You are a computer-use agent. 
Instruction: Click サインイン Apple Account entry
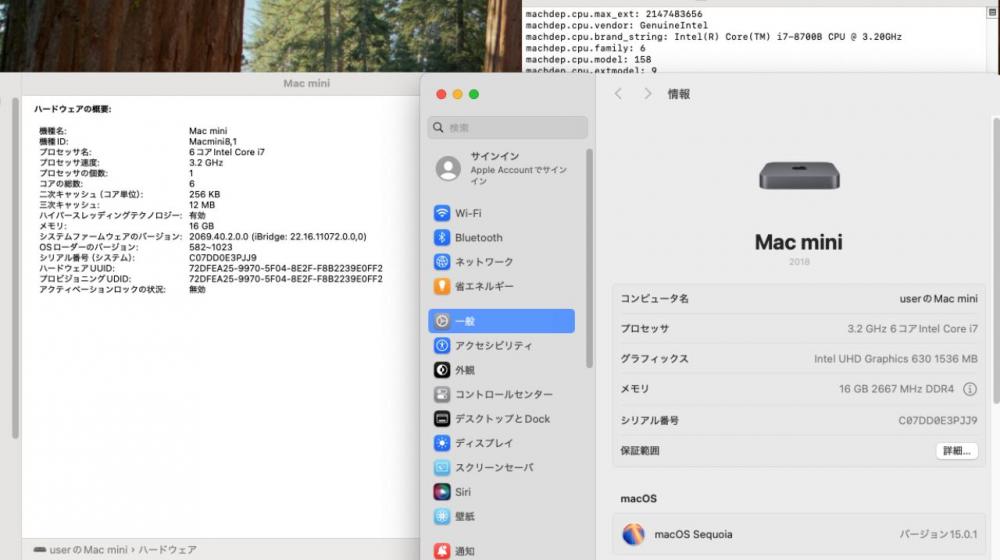click(507, 168)
